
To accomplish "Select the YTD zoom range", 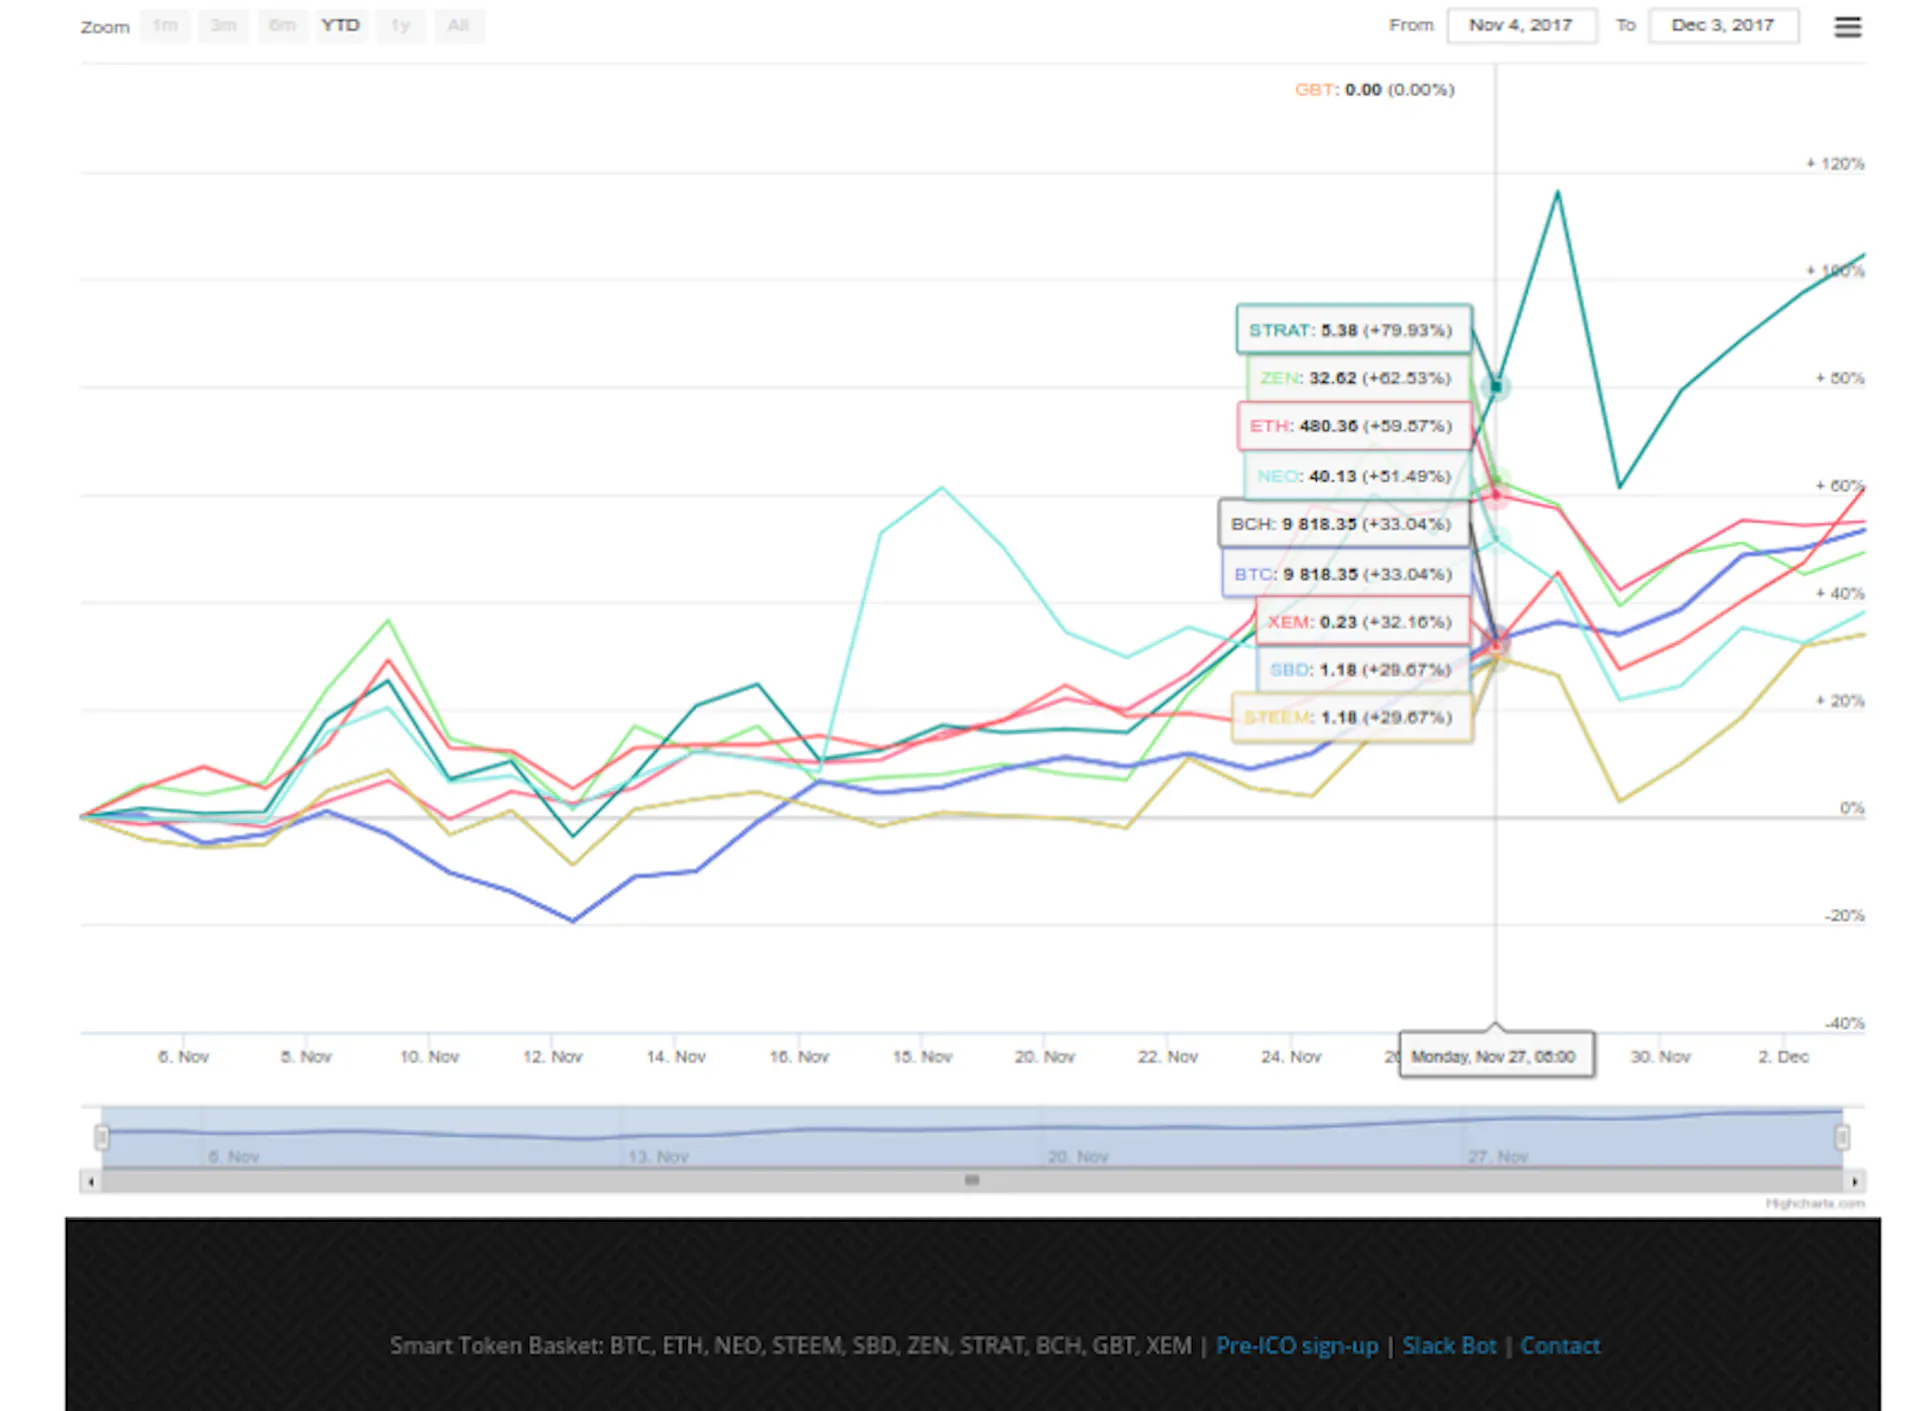I will (x=341, y=26).
